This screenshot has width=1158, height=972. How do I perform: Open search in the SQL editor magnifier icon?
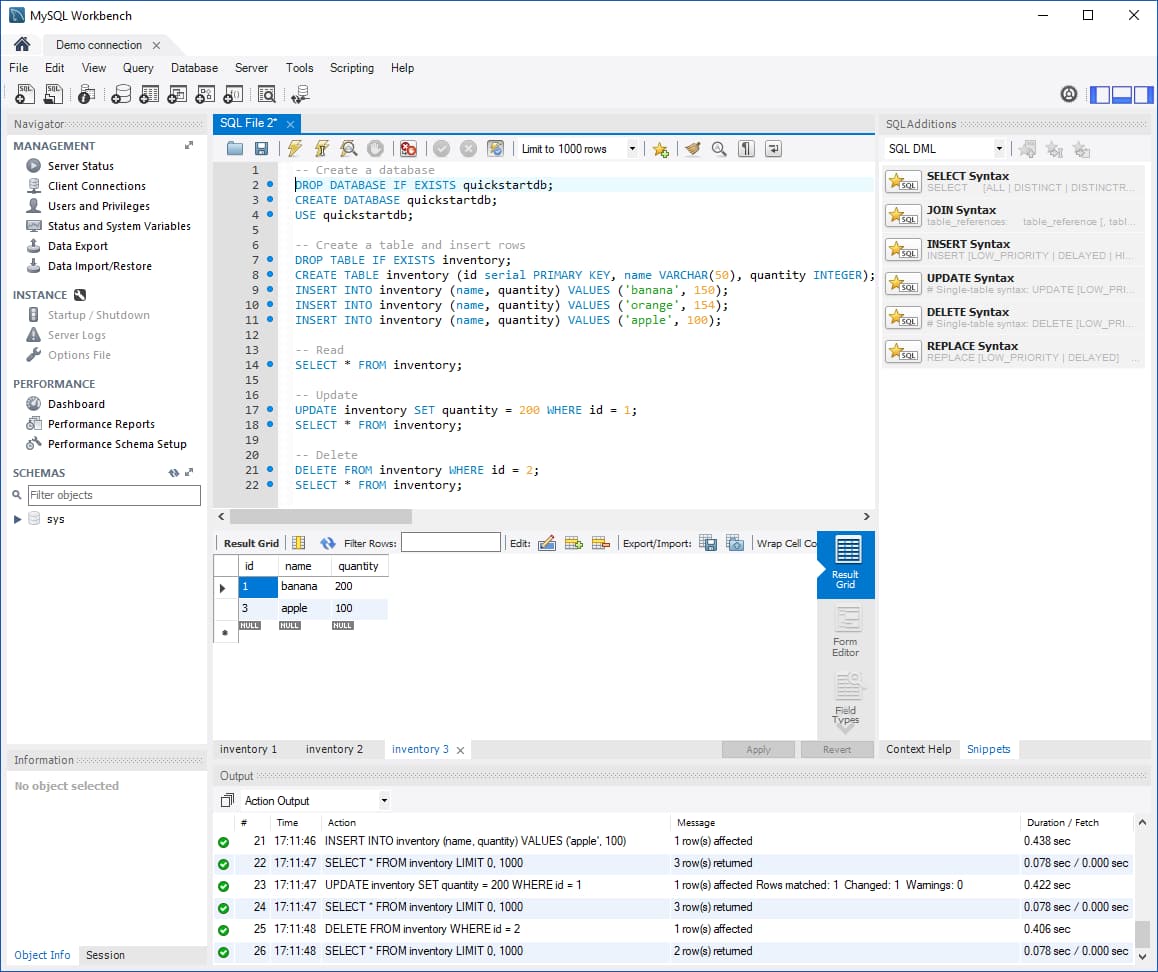(719, 148)
